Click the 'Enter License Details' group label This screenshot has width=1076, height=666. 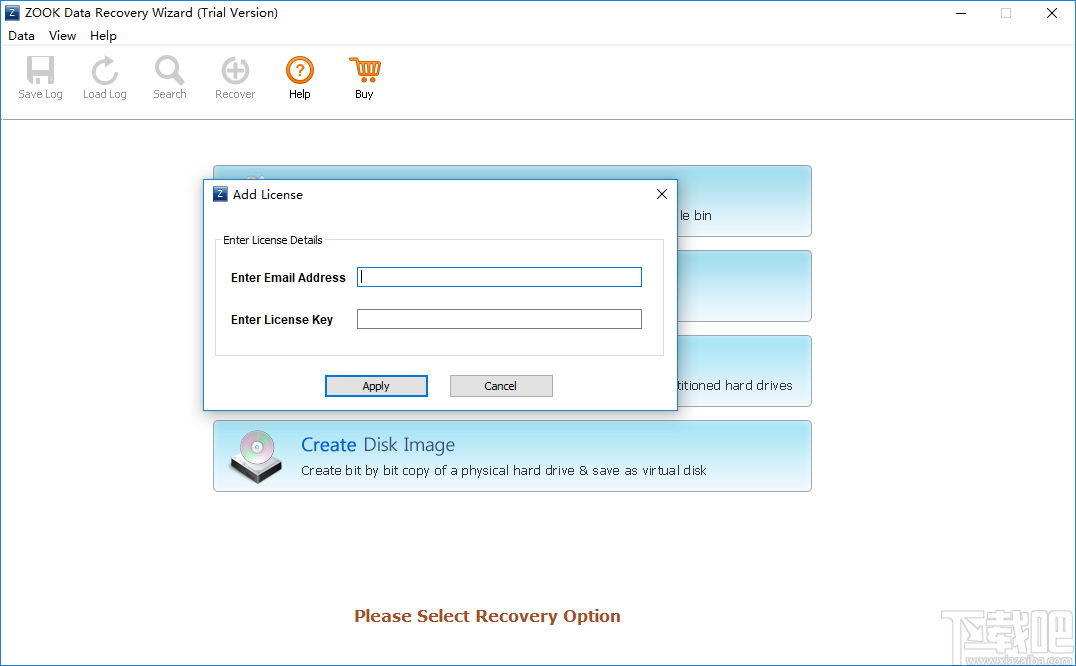coord(272,240)
